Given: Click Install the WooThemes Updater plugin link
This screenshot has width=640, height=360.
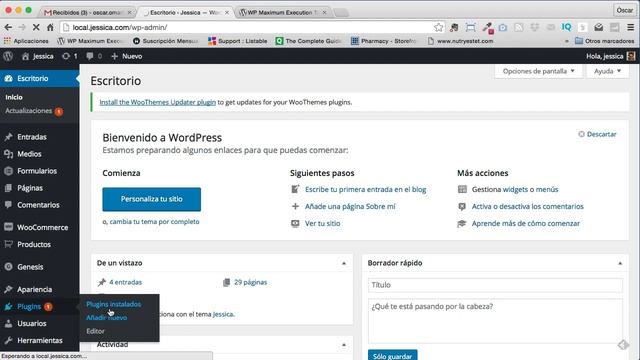Looking at the screenshot, I should (x=158, y=102).
